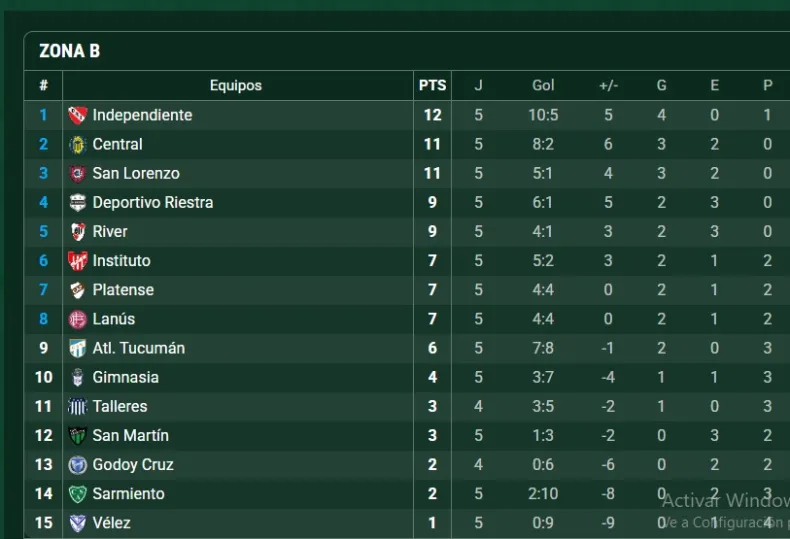The image size is (790, 539).
Task: Click the Independiente team crest icon
Action: [x=77, y=115]
